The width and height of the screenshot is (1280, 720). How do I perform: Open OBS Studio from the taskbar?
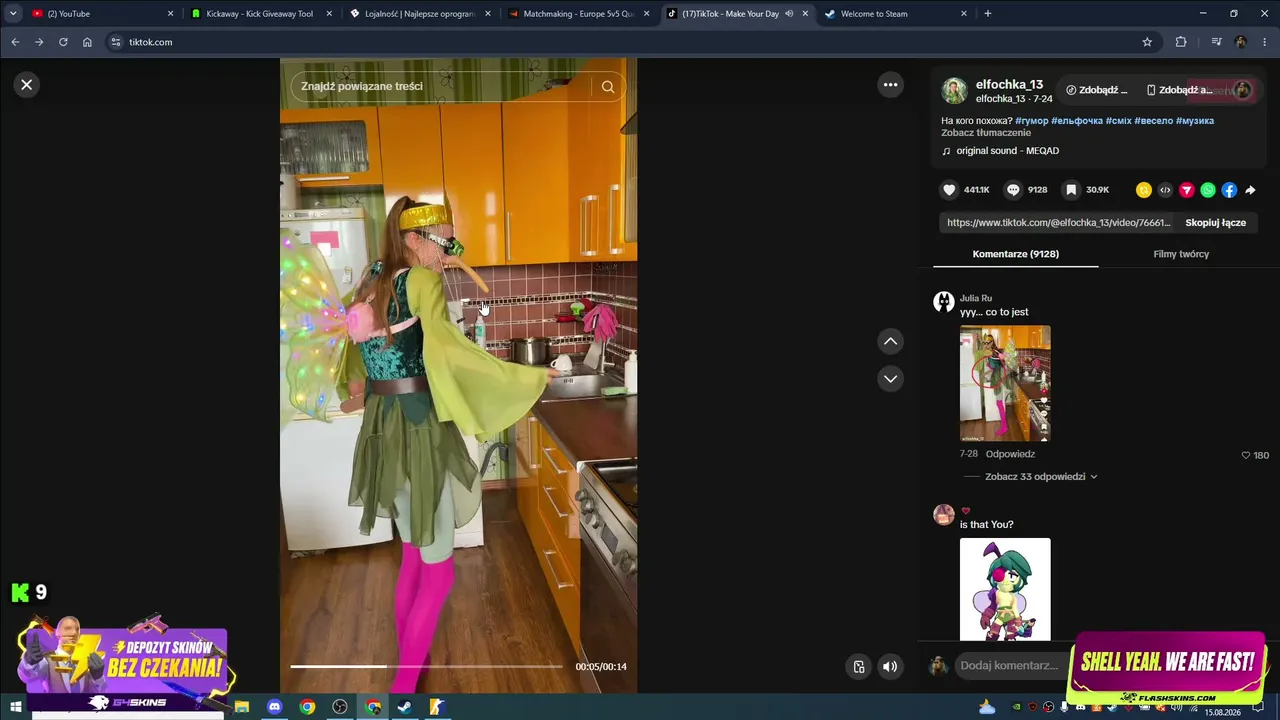tap(340, 707)
